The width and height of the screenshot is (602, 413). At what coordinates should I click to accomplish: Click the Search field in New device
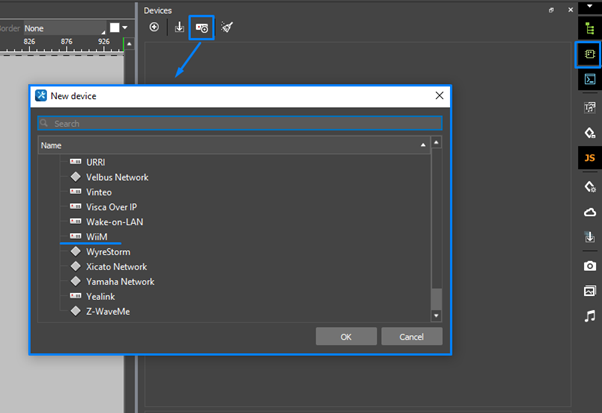(239, 124)
